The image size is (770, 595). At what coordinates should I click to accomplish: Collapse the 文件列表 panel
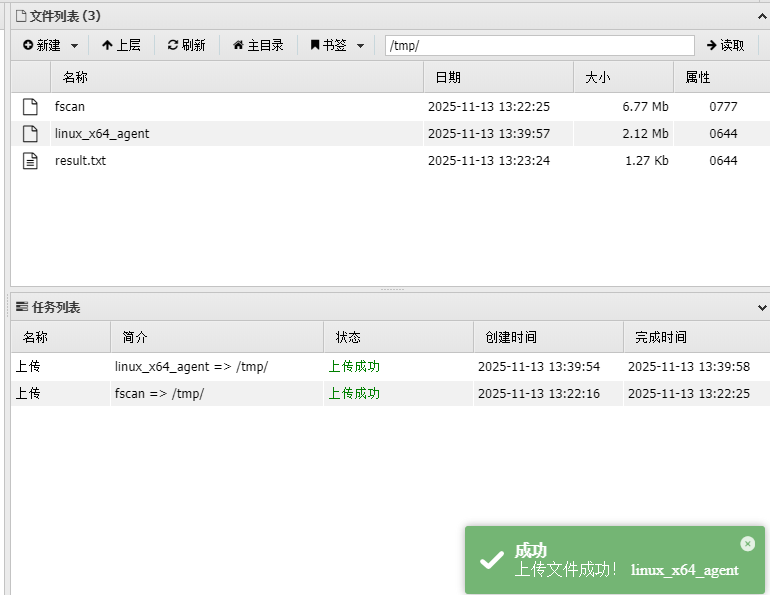[x=761, y=16]
